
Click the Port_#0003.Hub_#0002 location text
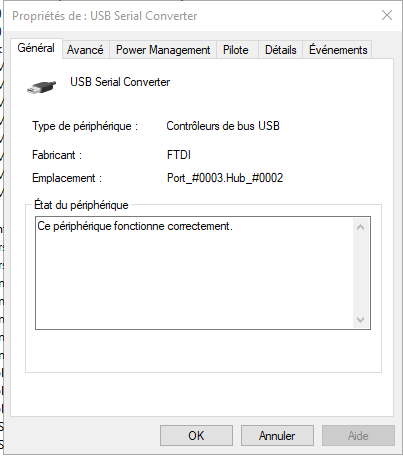[x=225, y=178]
